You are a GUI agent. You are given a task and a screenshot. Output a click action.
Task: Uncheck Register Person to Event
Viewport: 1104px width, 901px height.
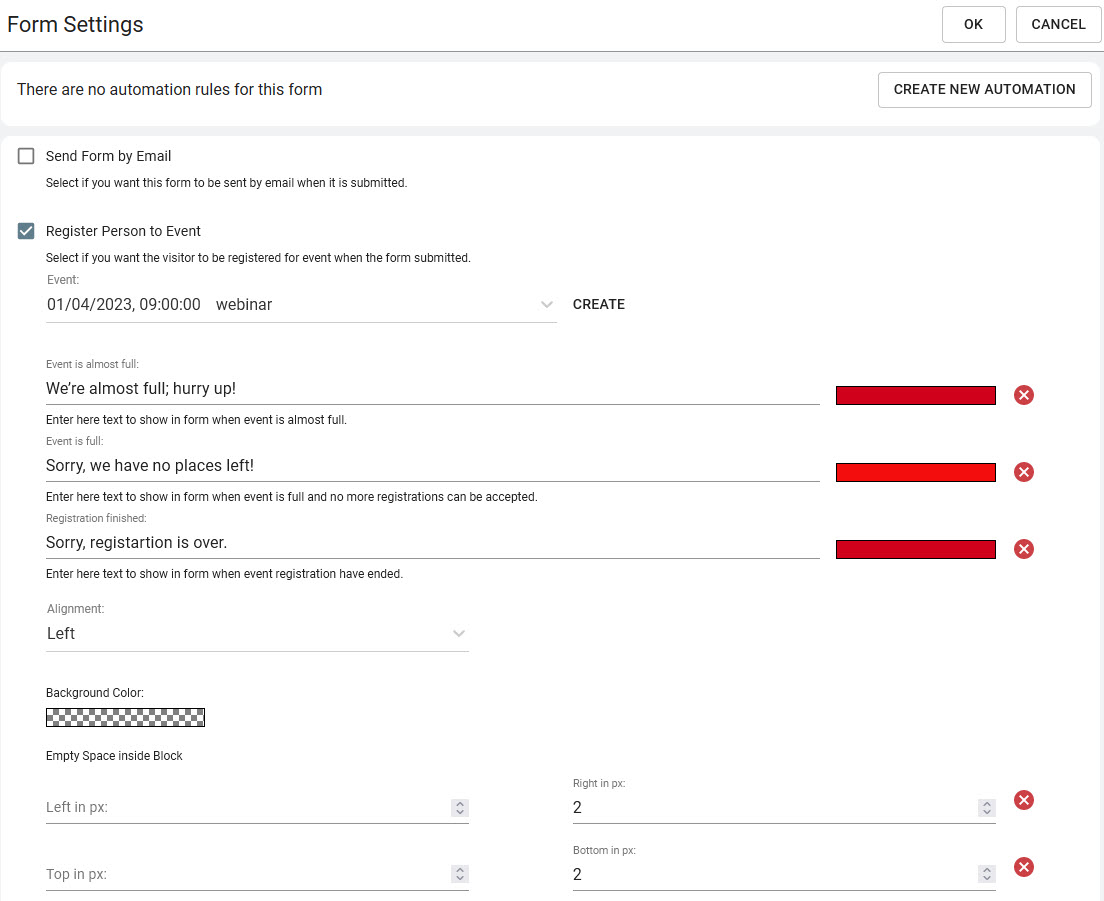point(26,231)
